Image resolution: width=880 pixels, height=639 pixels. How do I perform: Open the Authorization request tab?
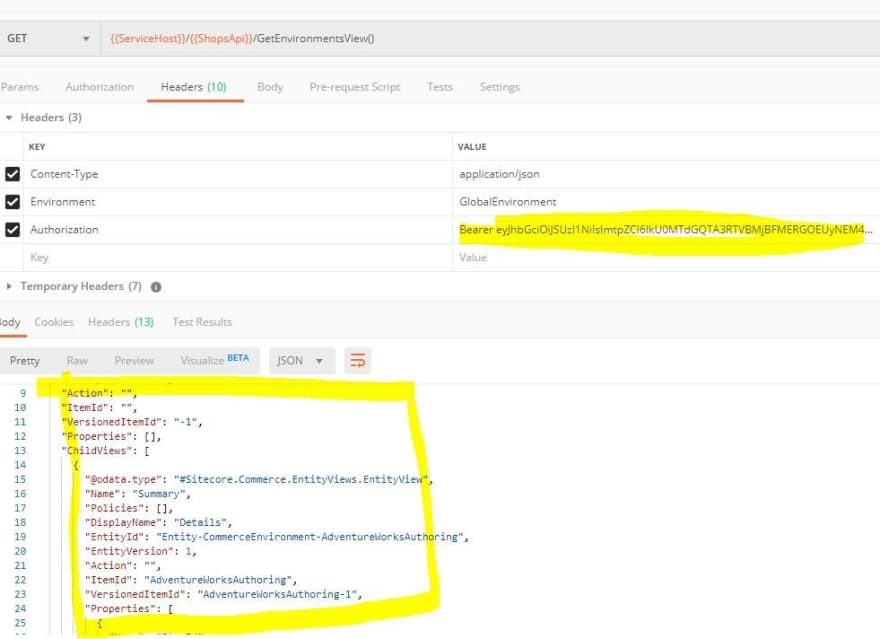click(99, 87)
